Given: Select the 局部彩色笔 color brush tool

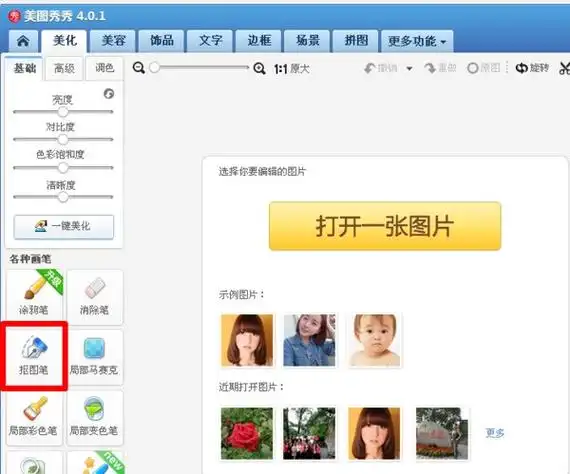Looking at the screenshot, I should tap(34, 418).
